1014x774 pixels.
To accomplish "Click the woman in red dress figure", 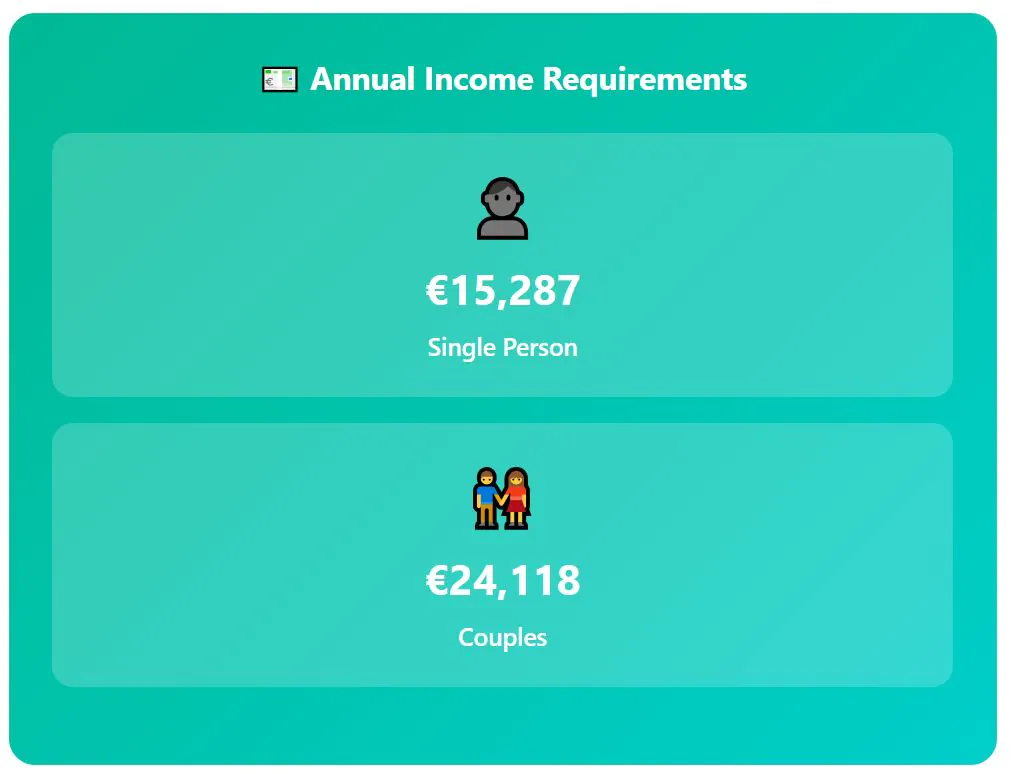I will (x=516, y=497).
